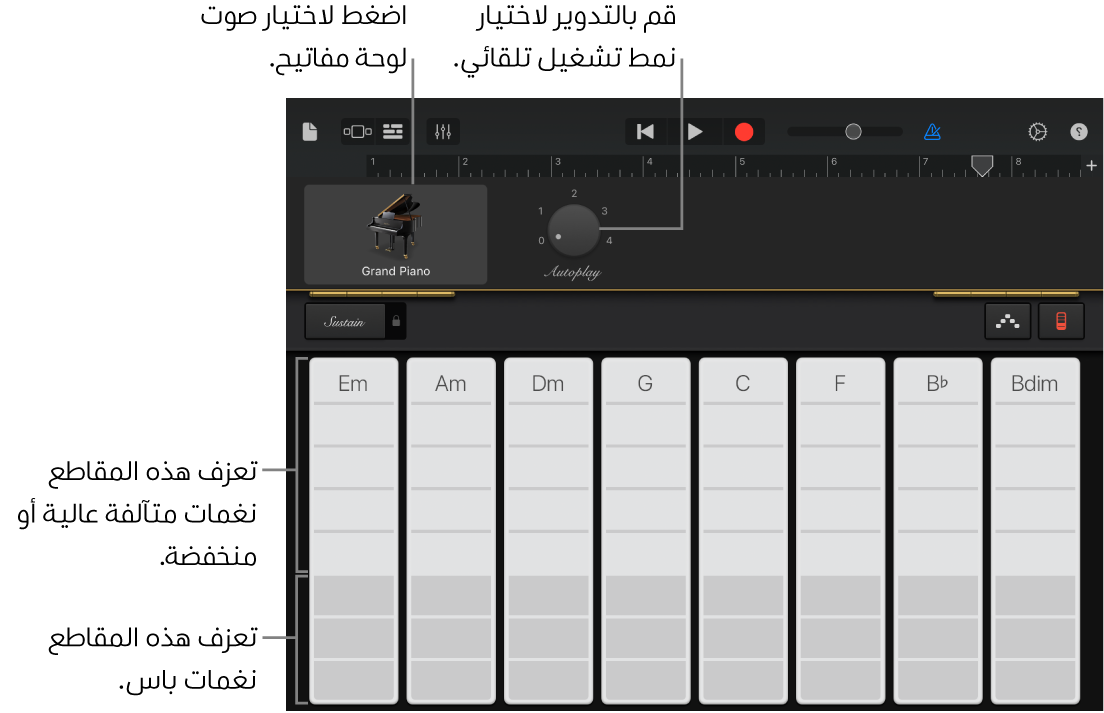Tap top bass segment of Bdim strip
Screen dimensions: 1104x713
pos(1034,595)
